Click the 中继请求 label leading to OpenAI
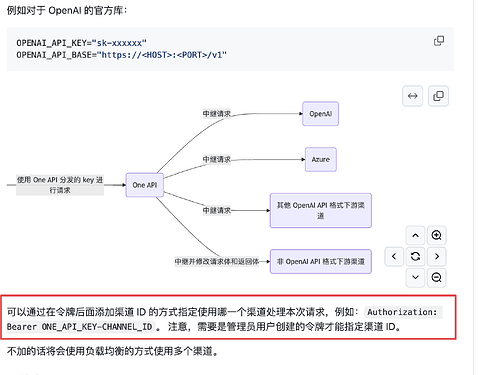 tap(217, 114)
